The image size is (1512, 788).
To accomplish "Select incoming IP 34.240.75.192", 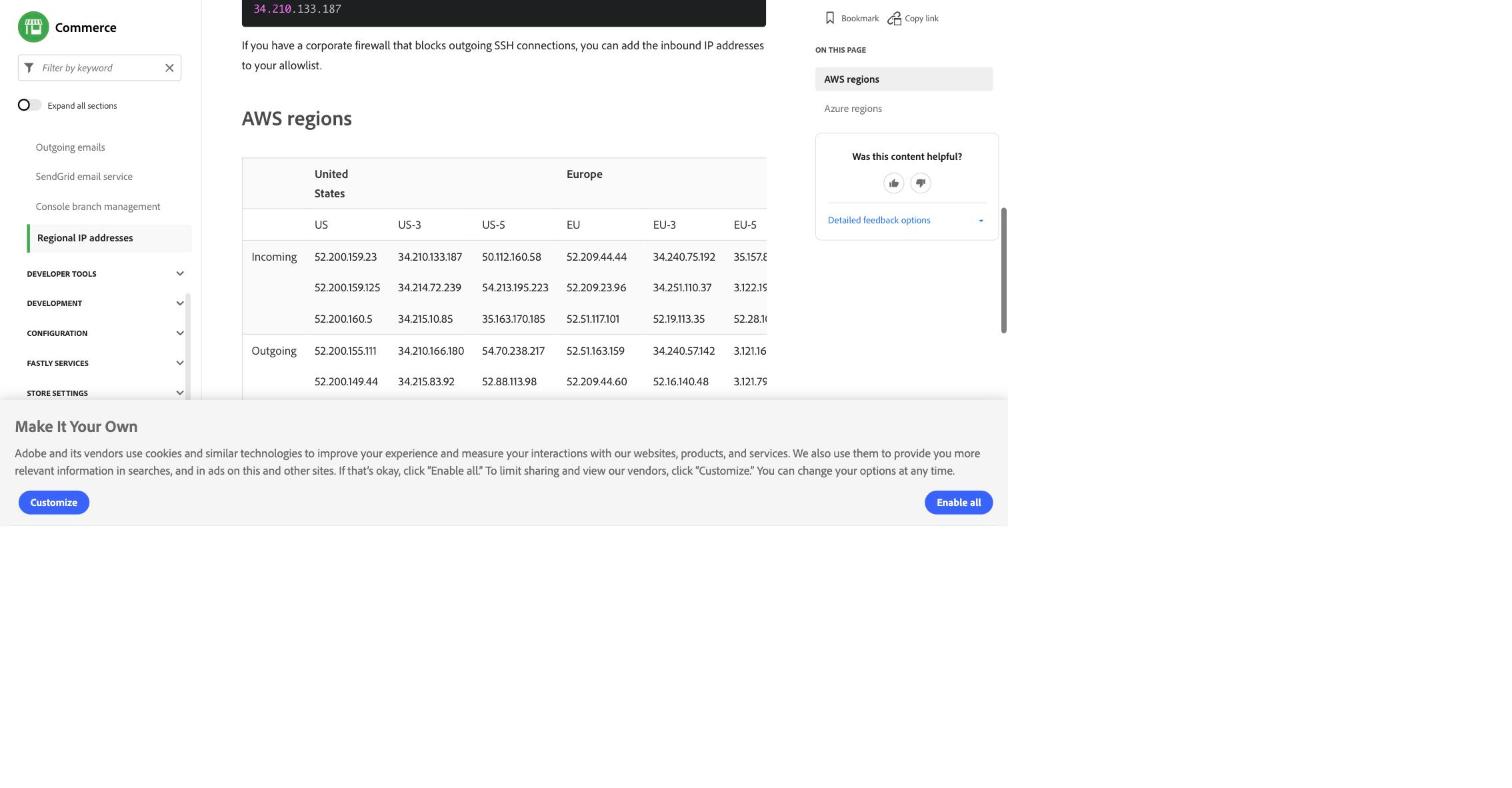I will [x=684, y=257].
